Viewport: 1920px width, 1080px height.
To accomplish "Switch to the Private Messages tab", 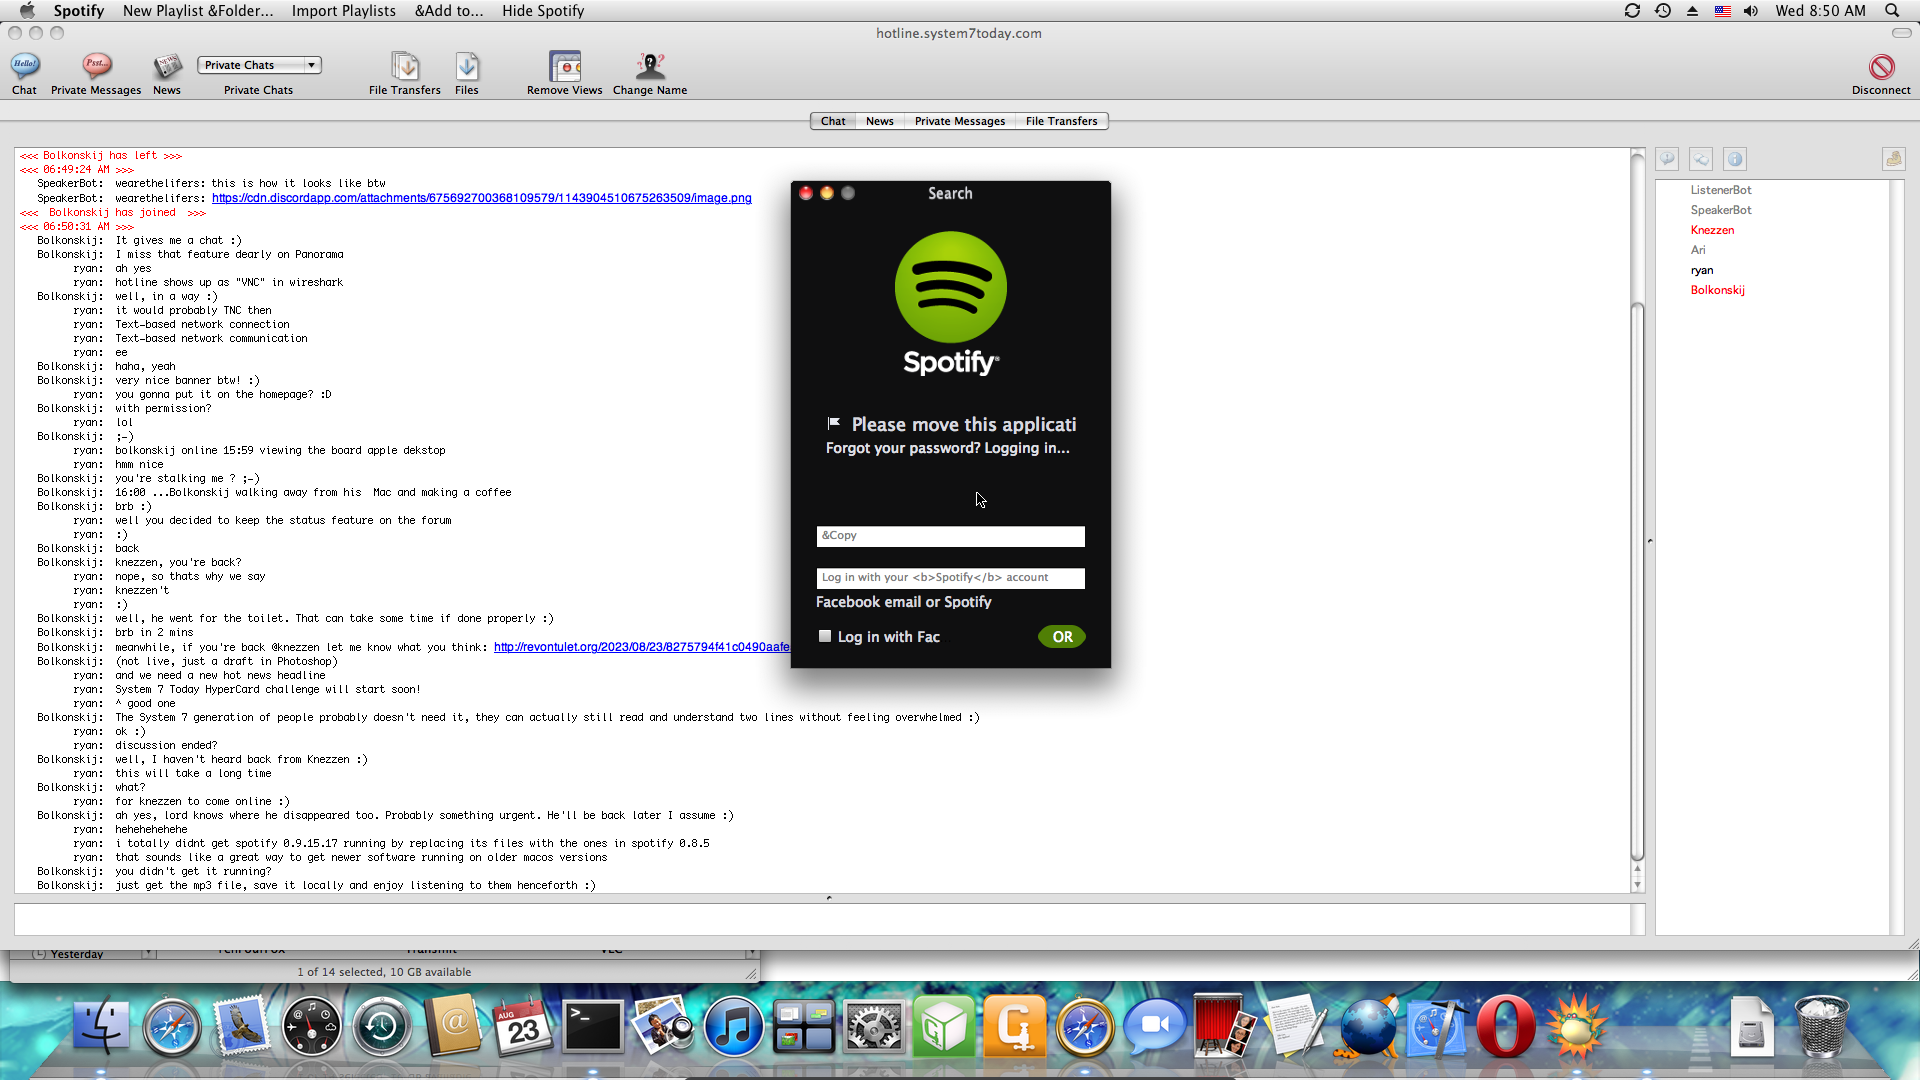I will pyautogui.click(x=959, y=121).
